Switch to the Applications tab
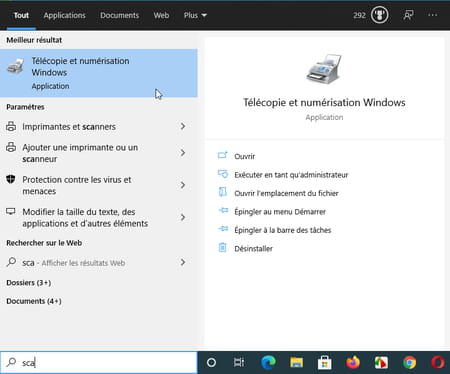Screen dimensions: 450x374 coord(64,15)
